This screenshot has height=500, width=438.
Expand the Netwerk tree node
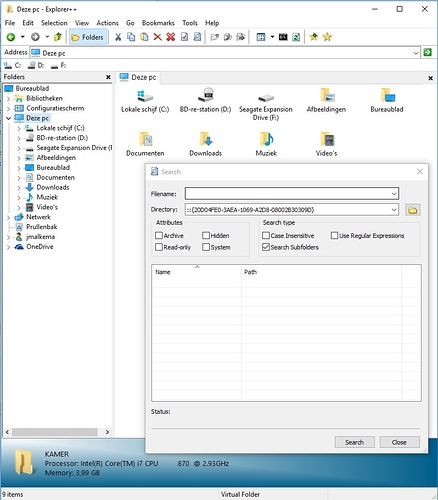coord(8,217)
